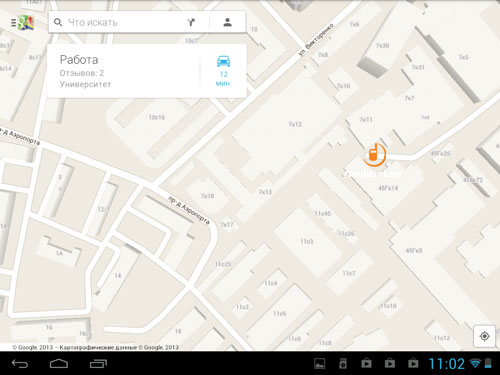Image resolution: width=500 pixels, height=375 pixels.
Task: Select building labeled 7к12 on map
Action: point(295,124)
